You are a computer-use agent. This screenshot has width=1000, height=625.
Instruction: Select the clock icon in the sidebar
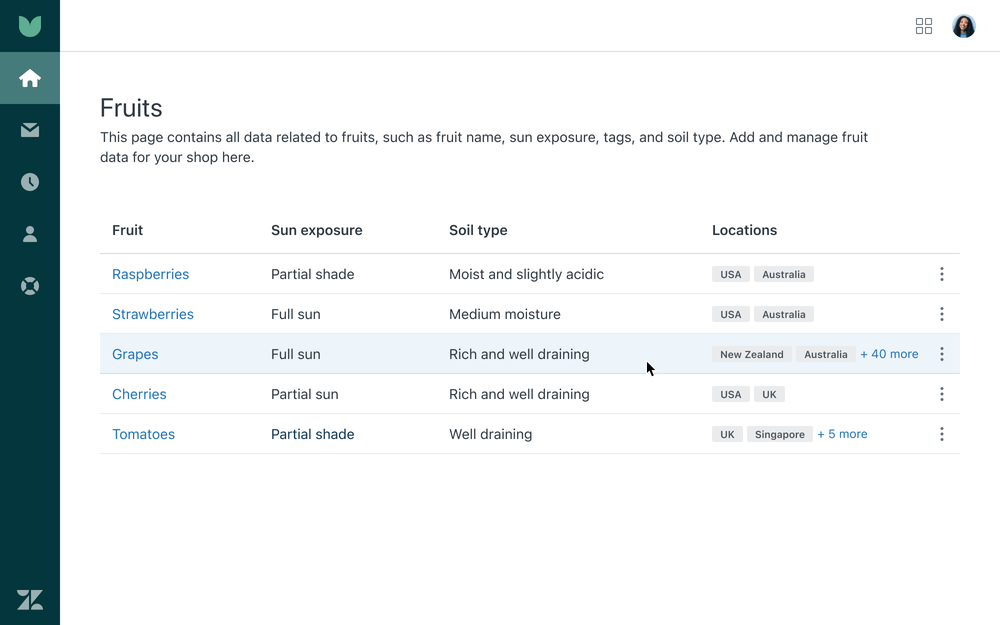click(30, 182)
